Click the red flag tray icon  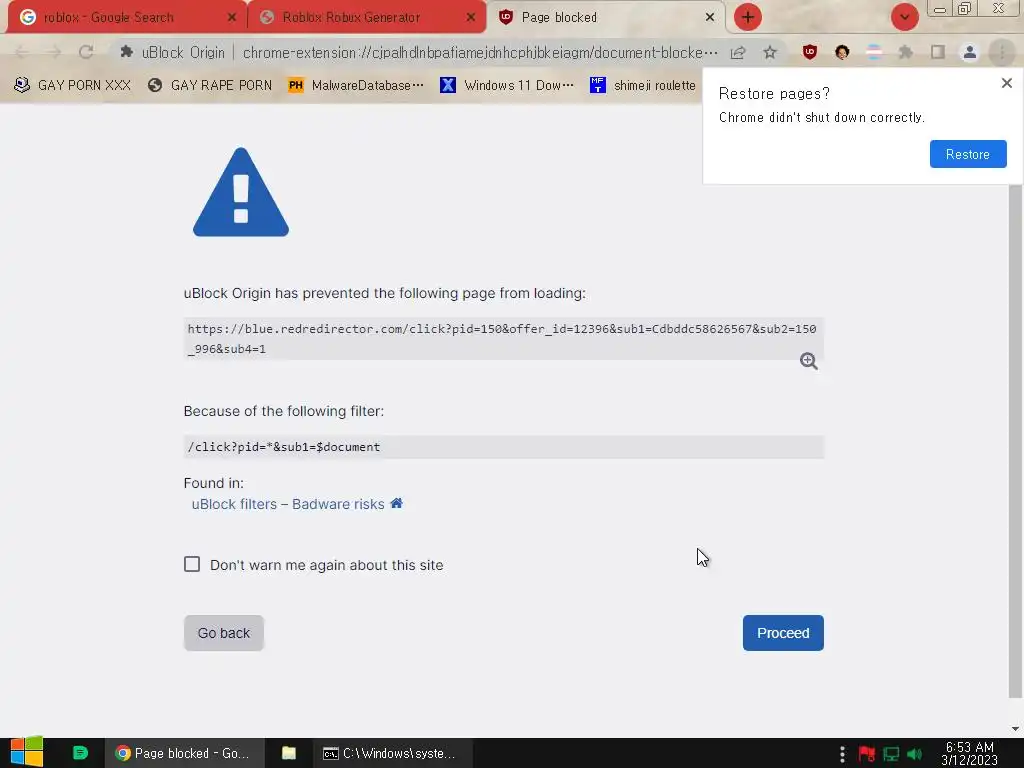point(867,754)
